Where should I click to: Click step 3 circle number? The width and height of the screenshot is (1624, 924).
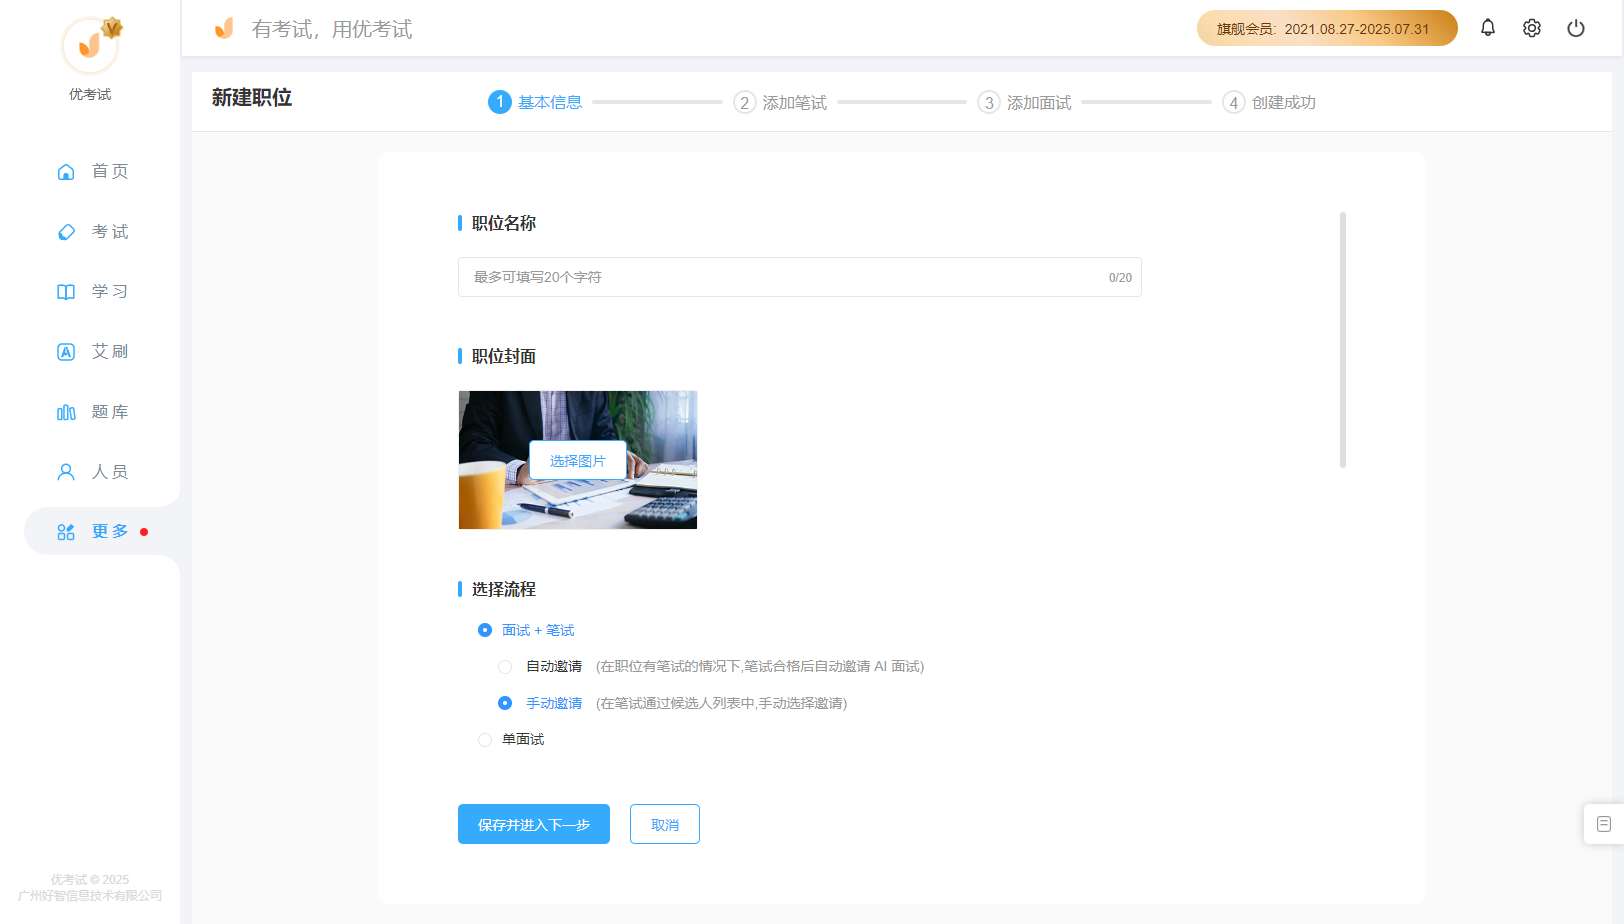(989, 102)
